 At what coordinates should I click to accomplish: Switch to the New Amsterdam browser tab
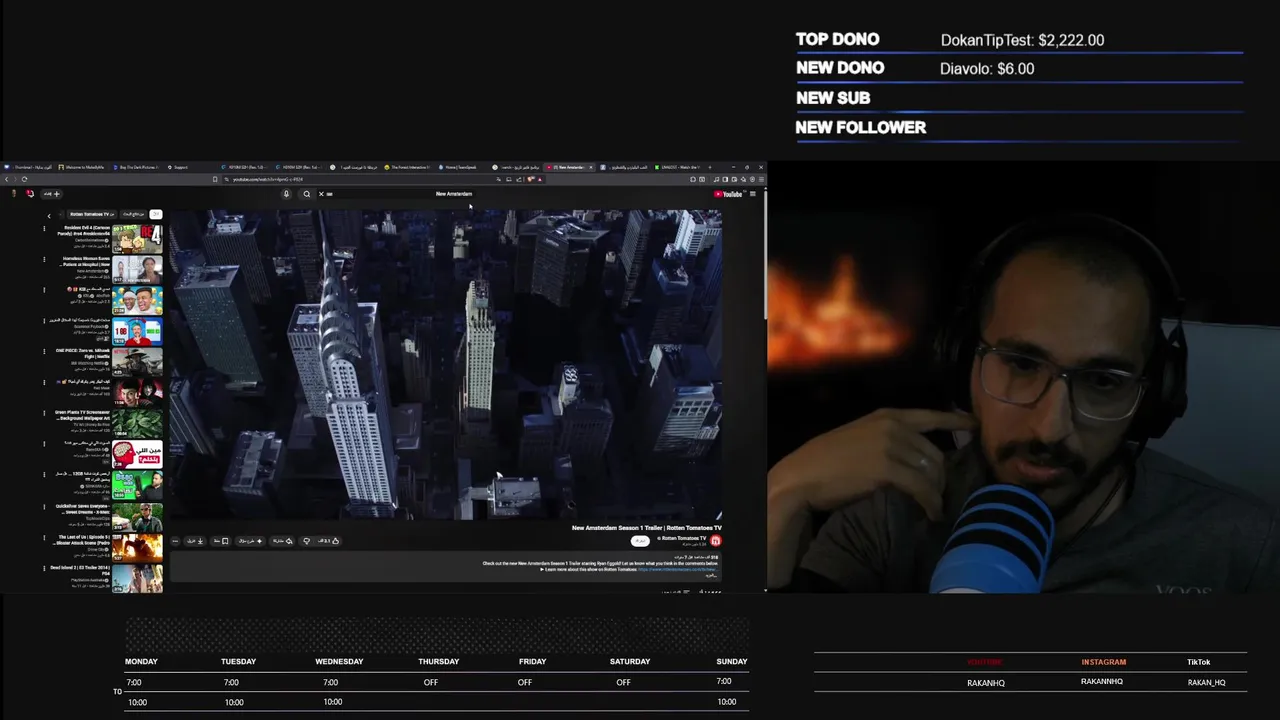point(567,167)
